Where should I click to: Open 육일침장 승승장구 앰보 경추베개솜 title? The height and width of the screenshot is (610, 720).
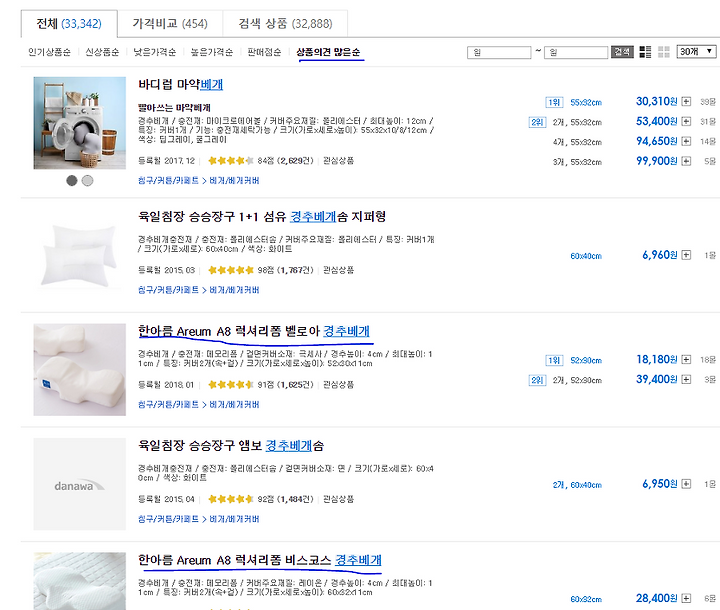pyautogui.click(x=231, y=446)
